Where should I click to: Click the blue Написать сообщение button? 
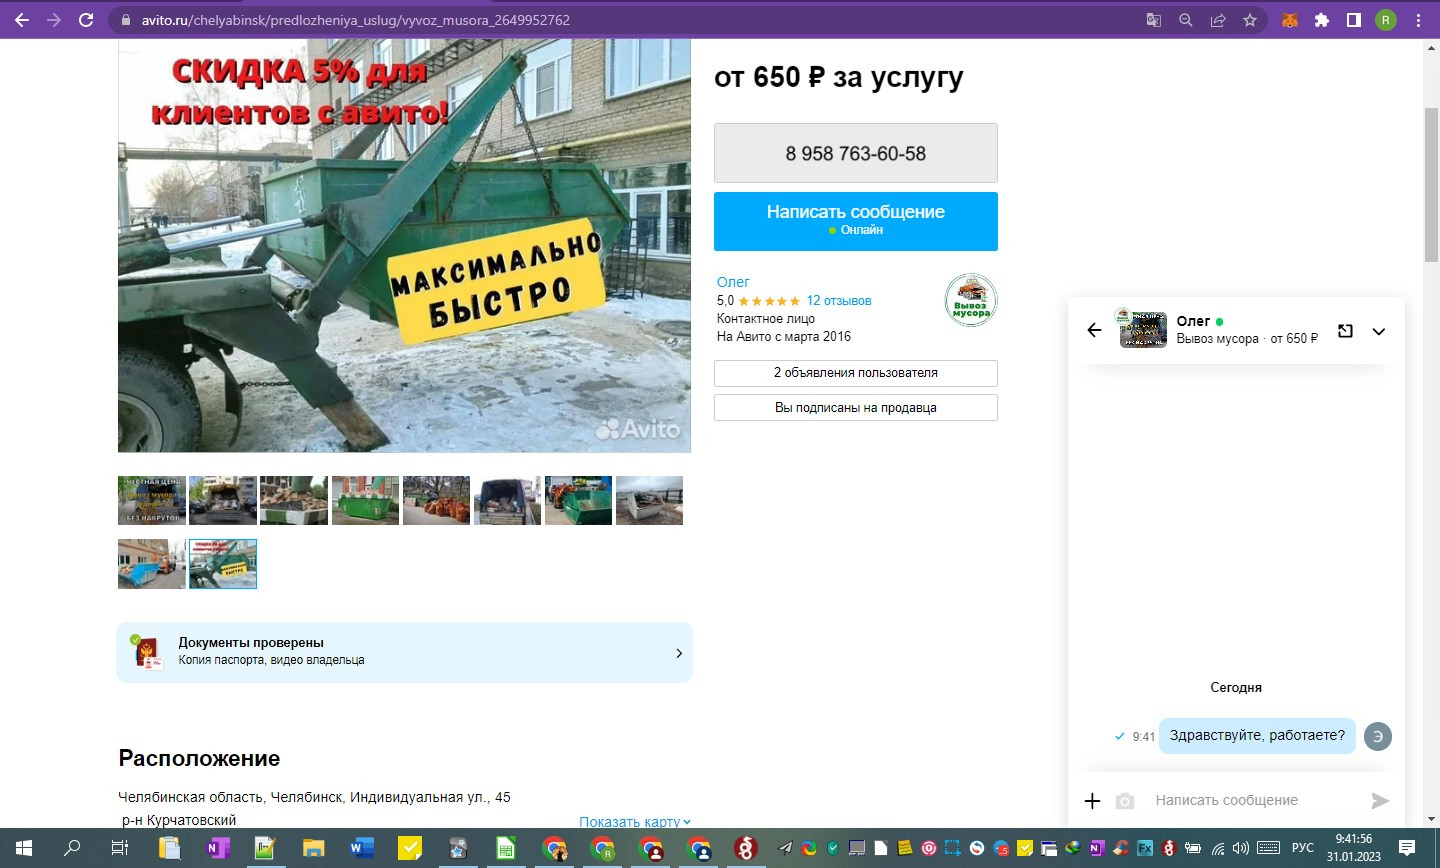(856, 221)
